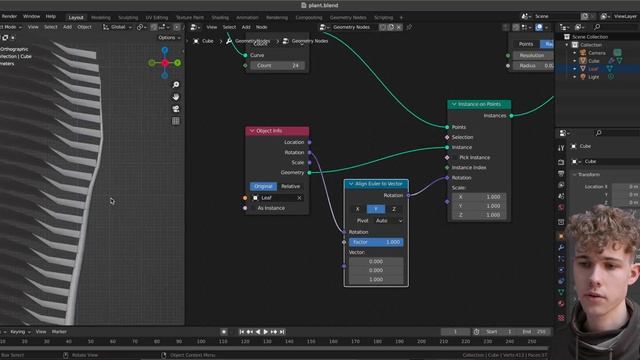The width and height of the screenshot is (640, 360).
Task: Toggle camera view icon in viewport
Action: click(x=176, y=109)
